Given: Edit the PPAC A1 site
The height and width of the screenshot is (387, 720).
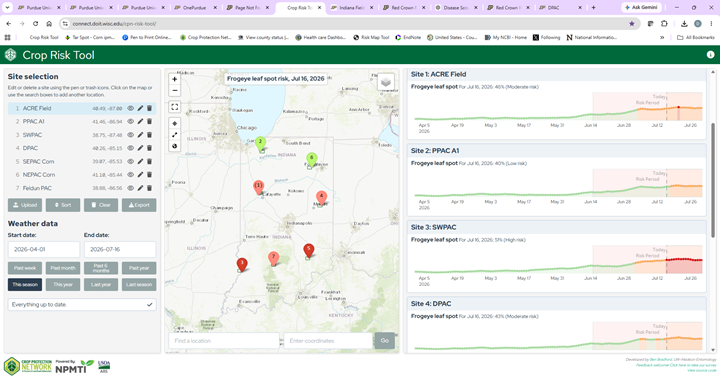Looking at the screenshot, I should point(140,122).
